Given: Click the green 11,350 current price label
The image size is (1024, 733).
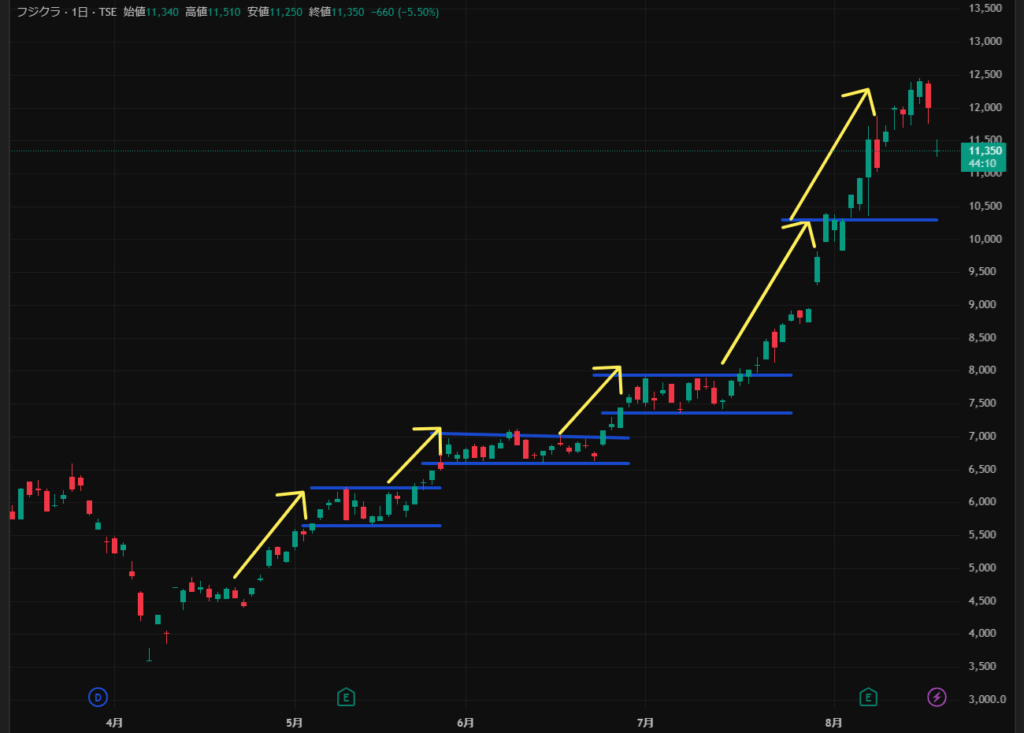Looking at the screenshot, I should click(981, 151).
